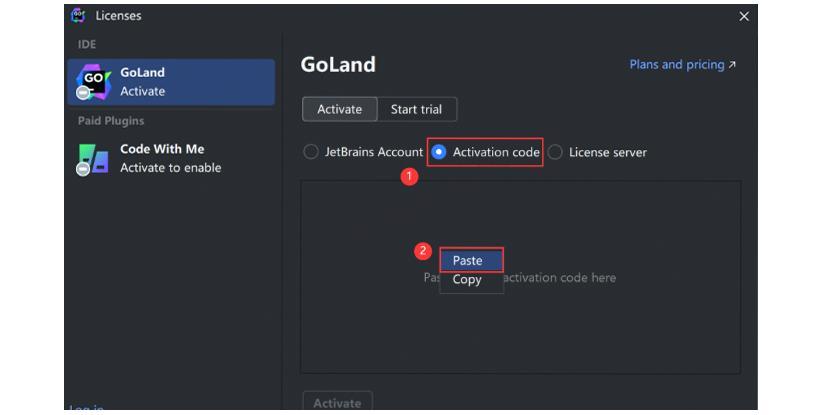Select GoLand Activate entry in IDE list
The image size is (822, 415).
click(x=171, y=82)
